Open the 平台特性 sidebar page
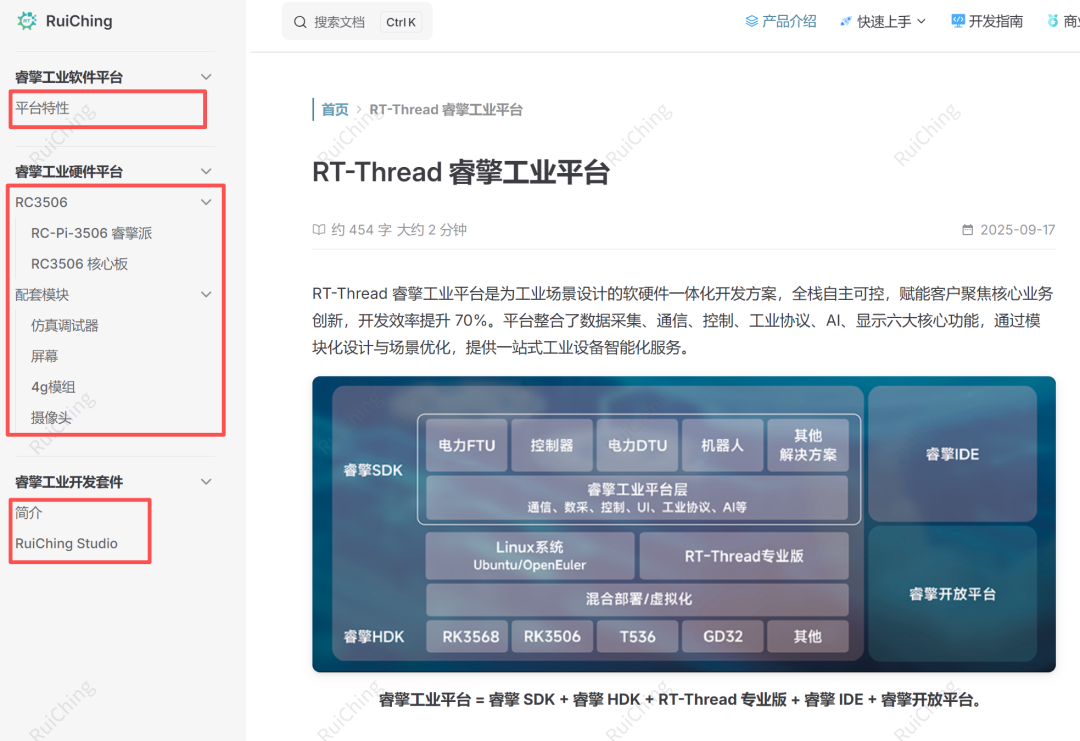 coord(43,108)
